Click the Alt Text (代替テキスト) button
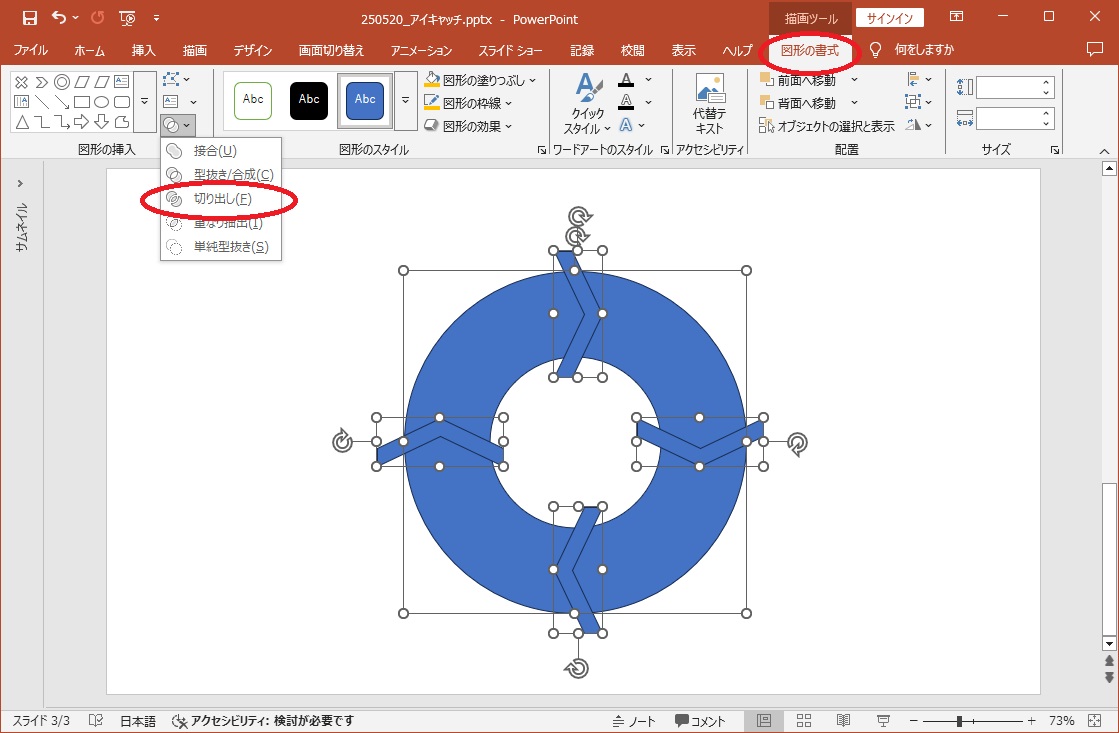Viewport: 1119px width, 733px height. (x=709, y=103)
